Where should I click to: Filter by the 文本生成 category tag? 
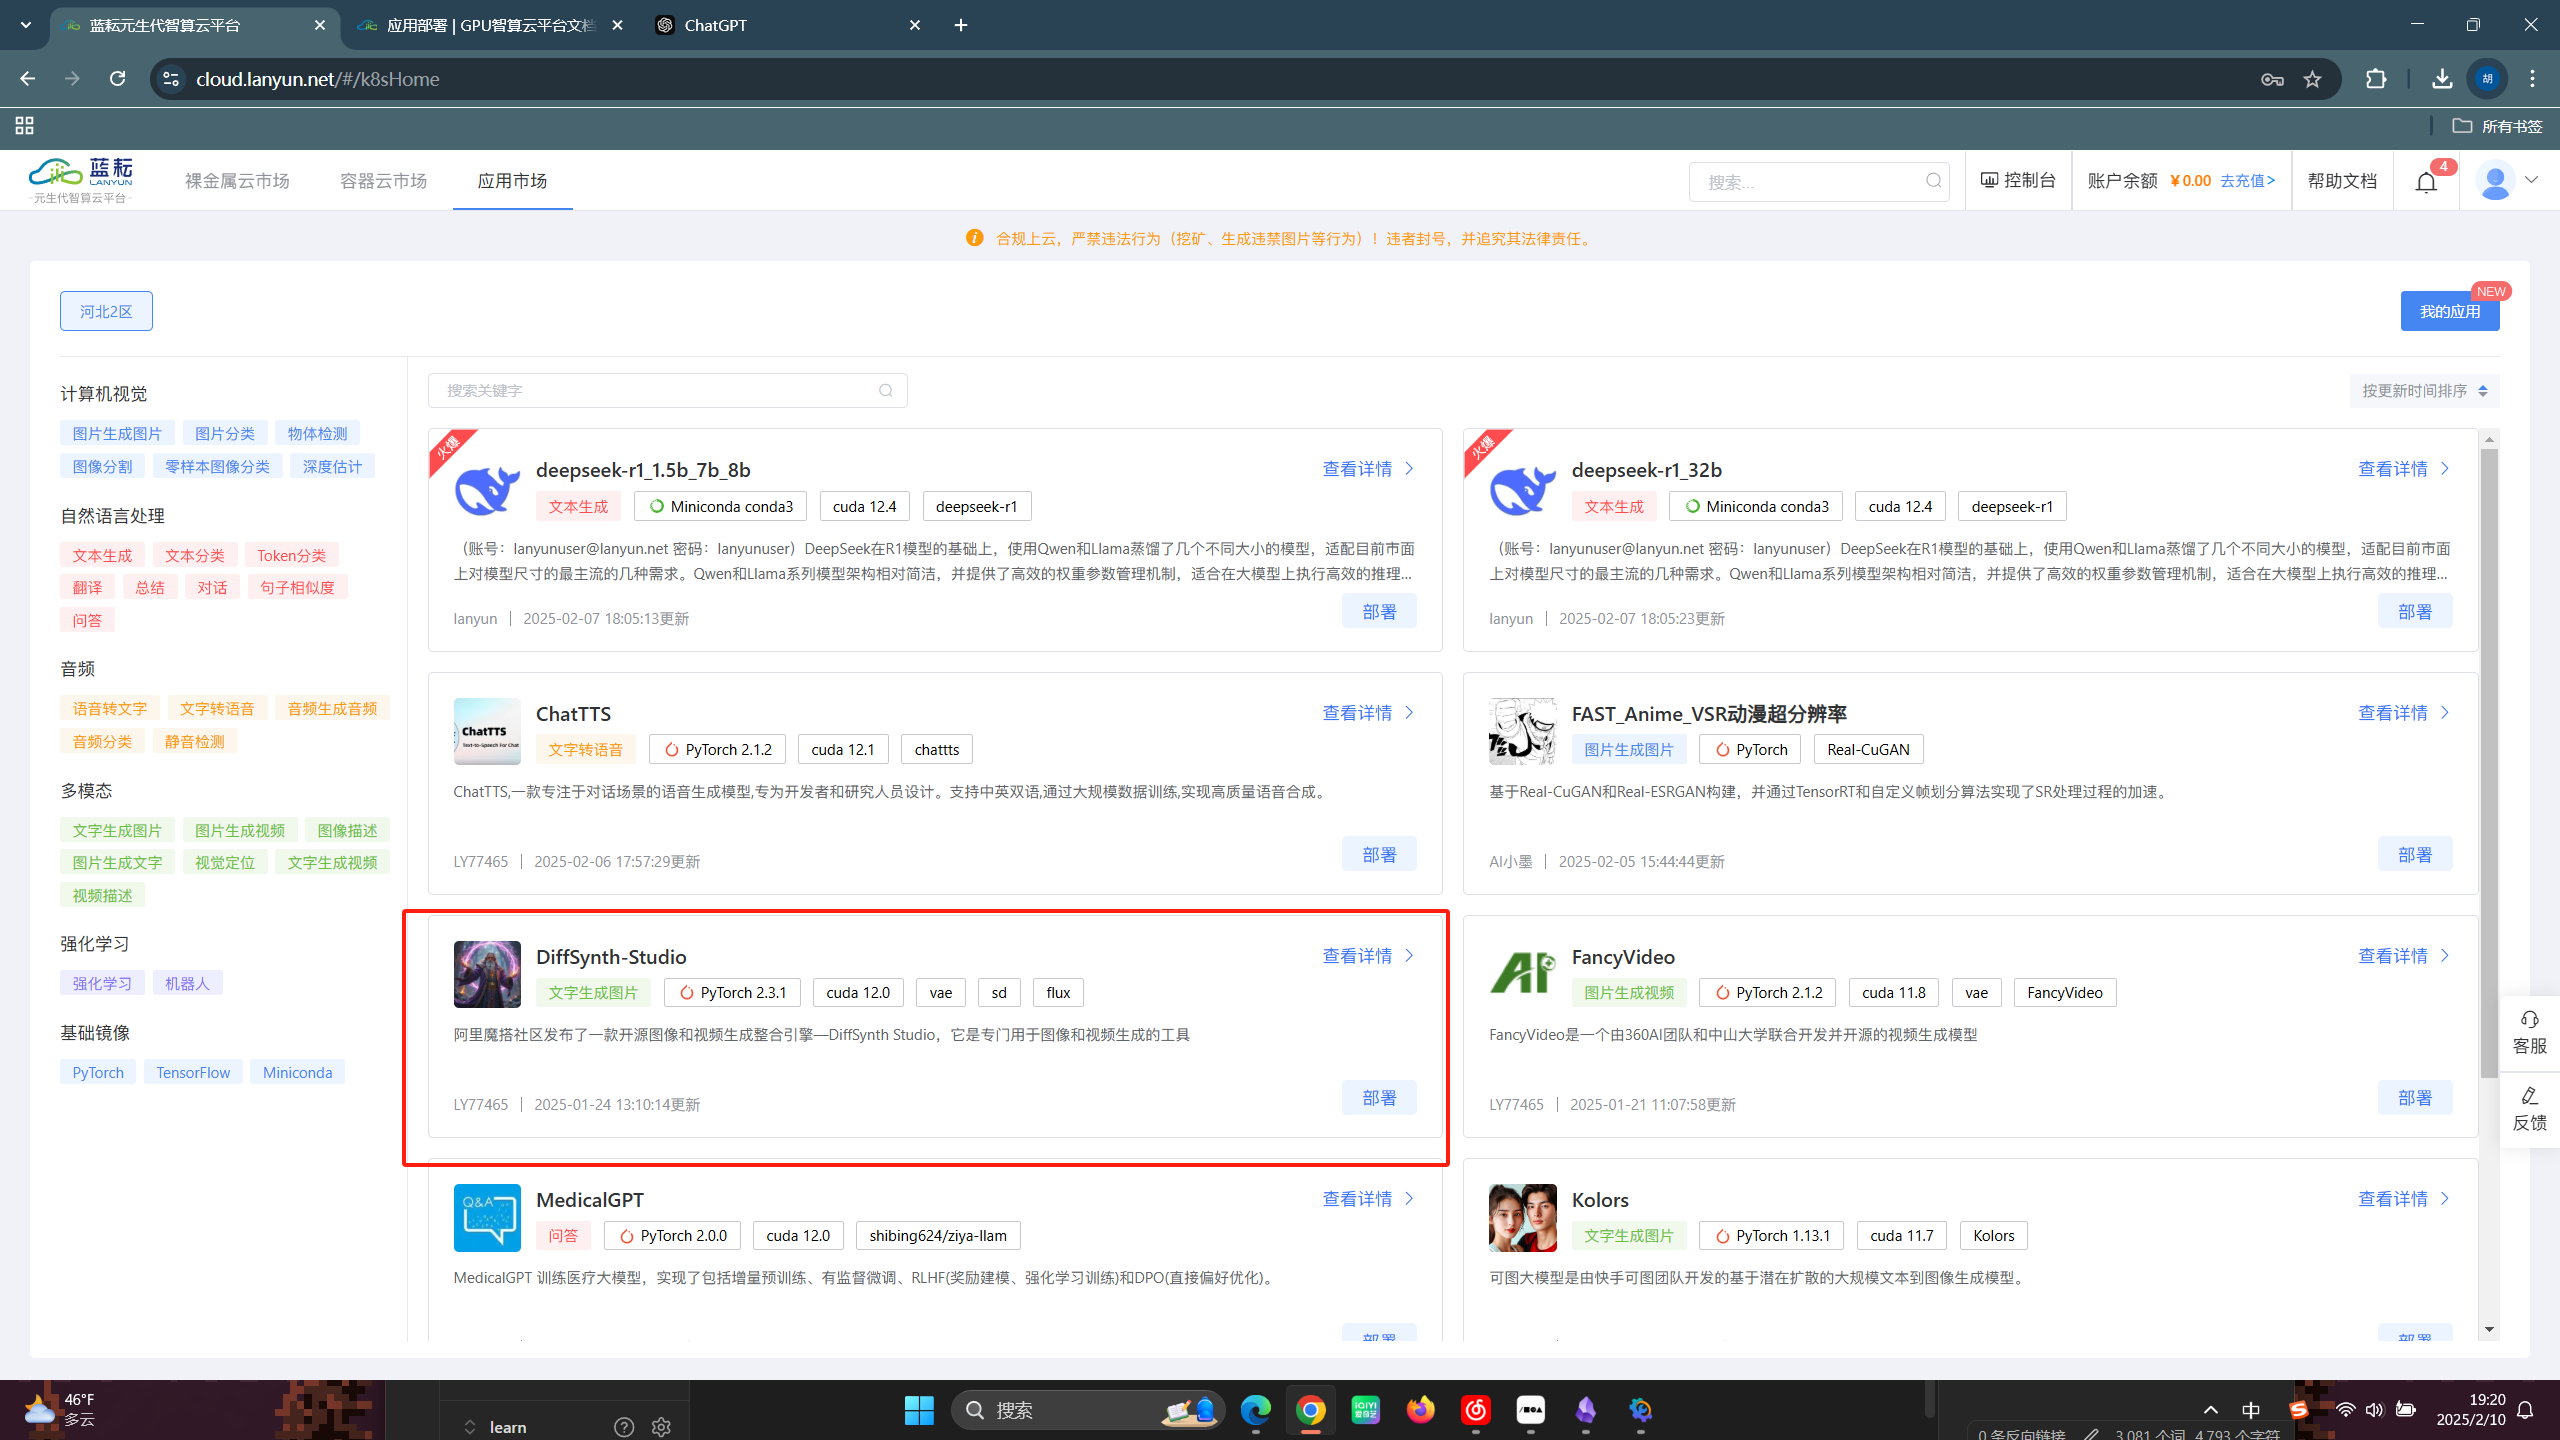click(x=102, y=555)
